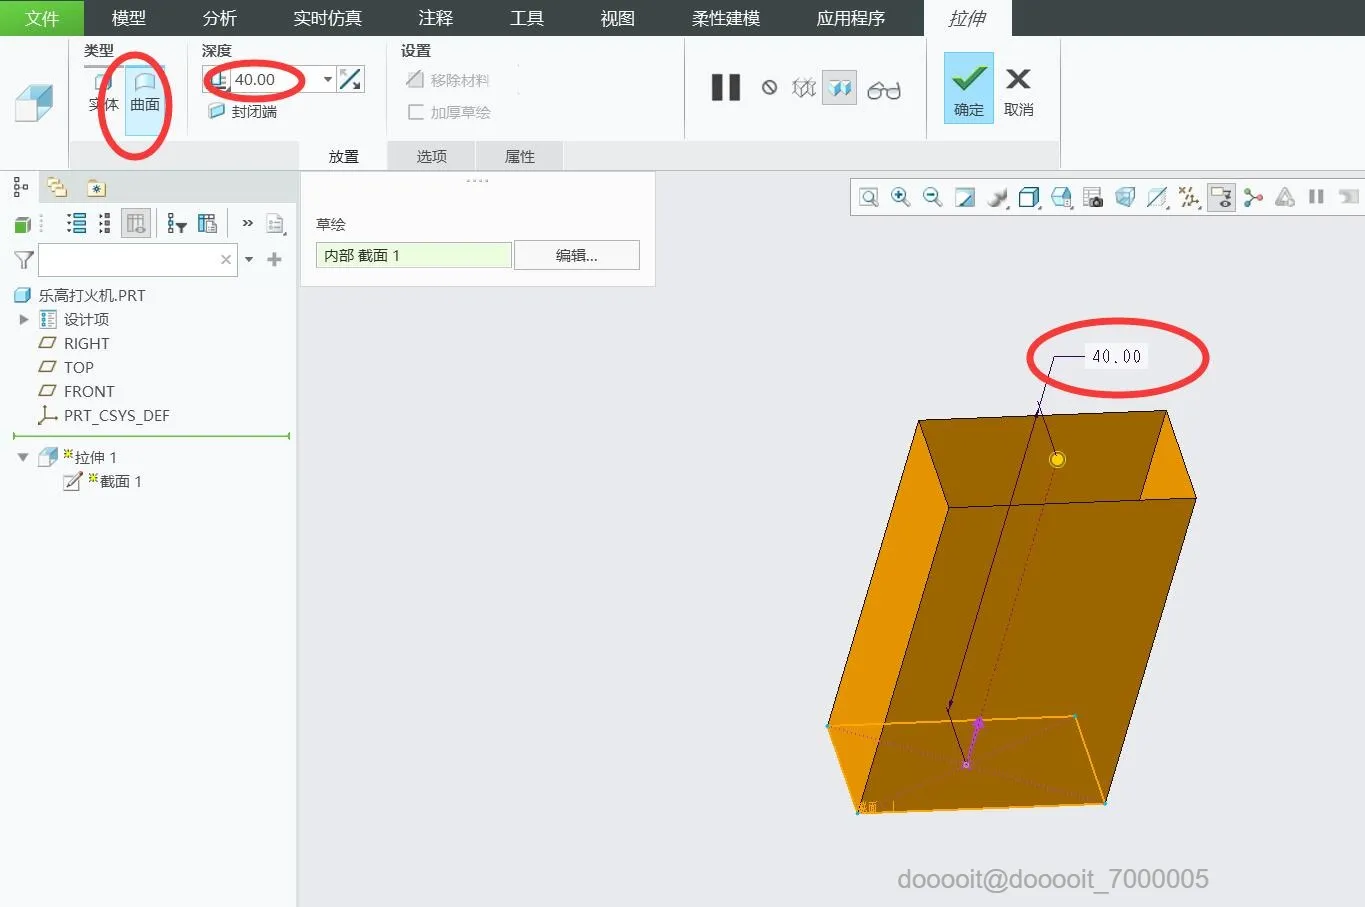Select the FRONT datum plane
Viewport: 1365px width, 907px height.
89,391
